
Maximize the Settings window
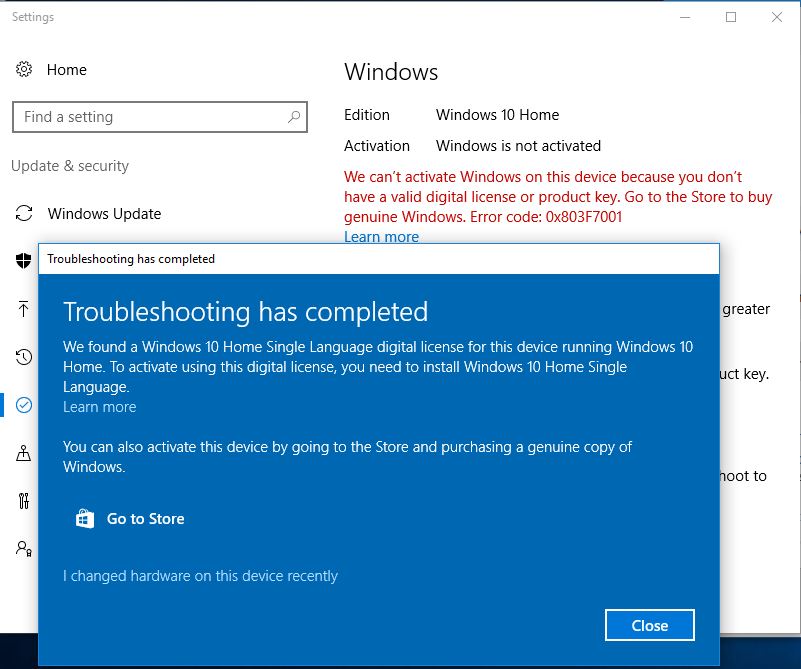coord(731,17)
